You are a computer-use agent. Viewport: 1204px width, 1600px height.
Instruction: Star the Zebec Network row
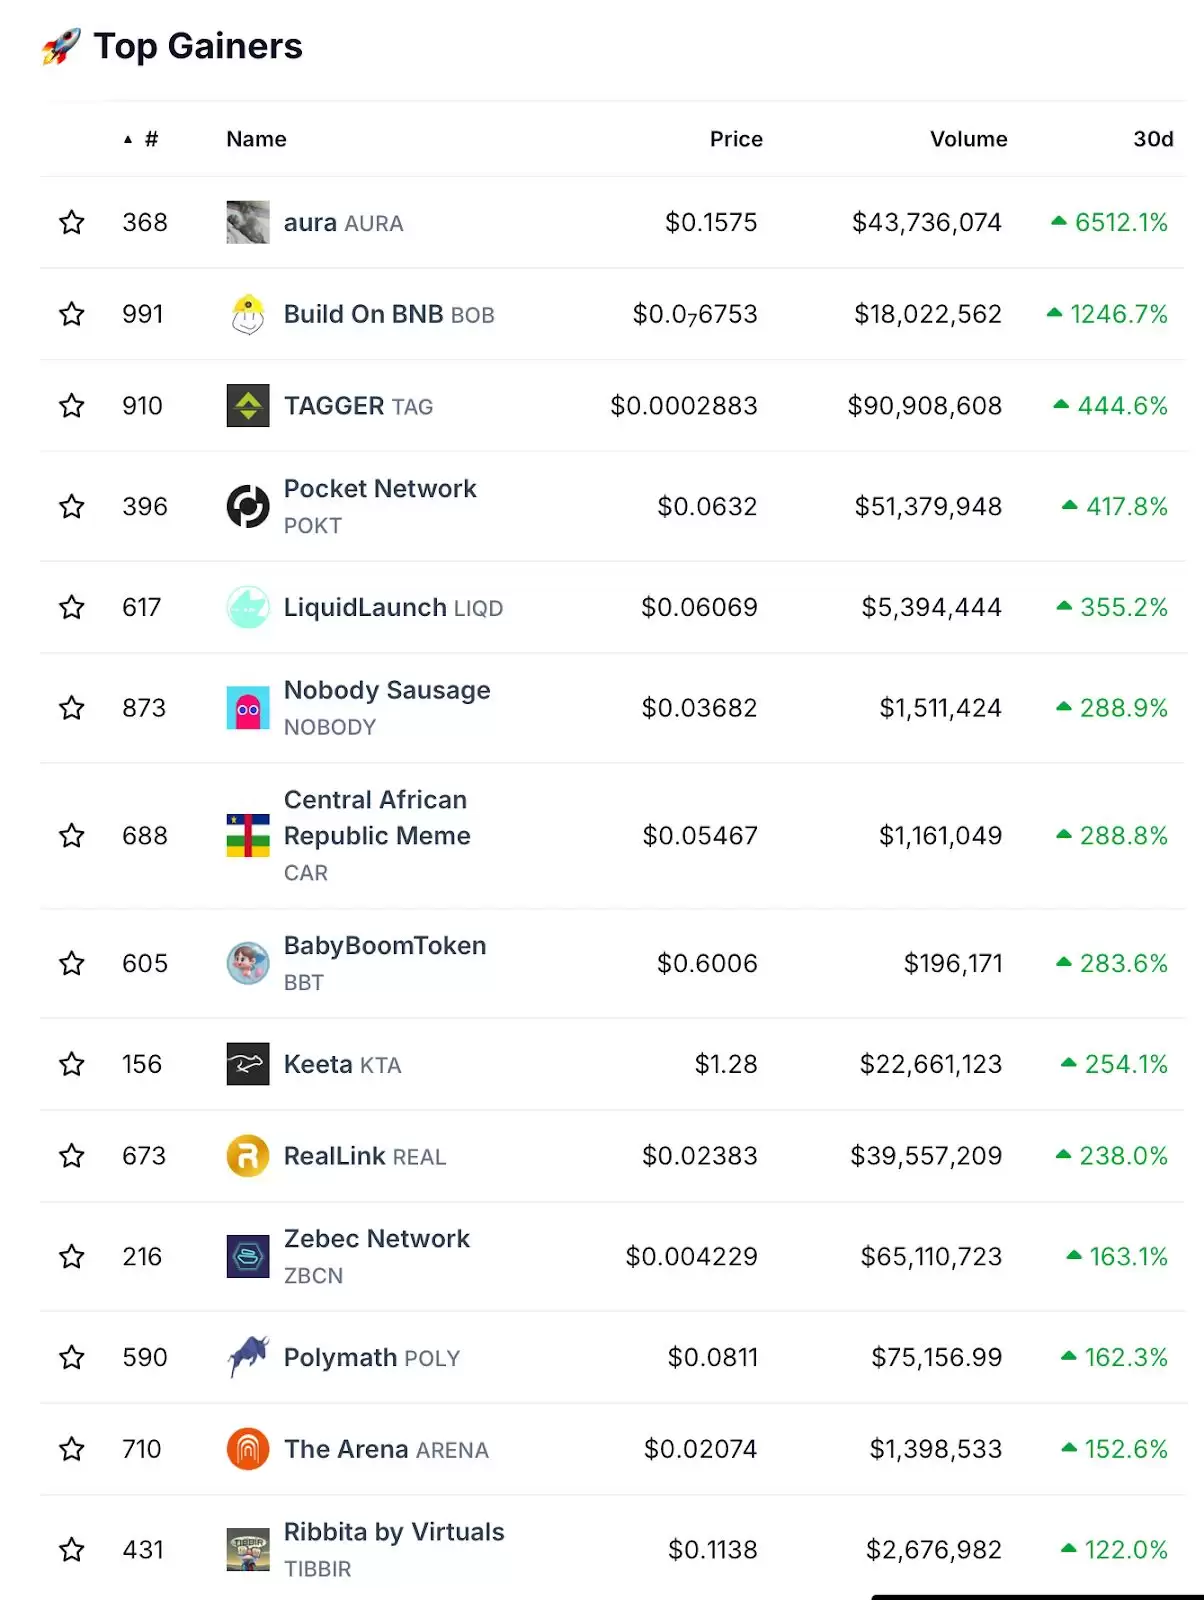coord(72,1256)
